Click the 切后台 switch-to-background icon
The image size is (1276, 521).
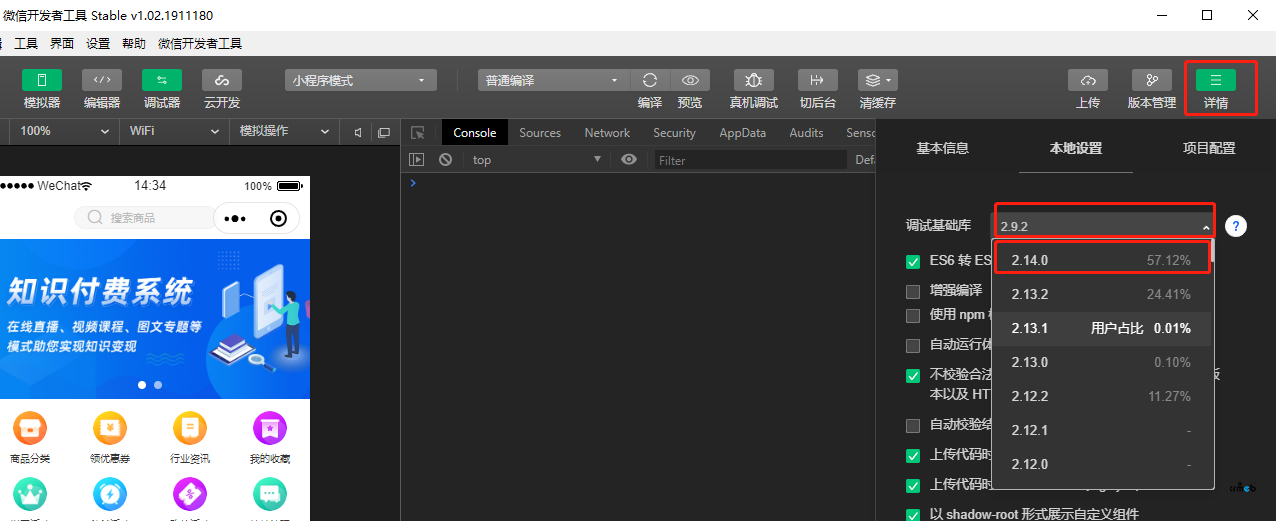coord(818,80)
